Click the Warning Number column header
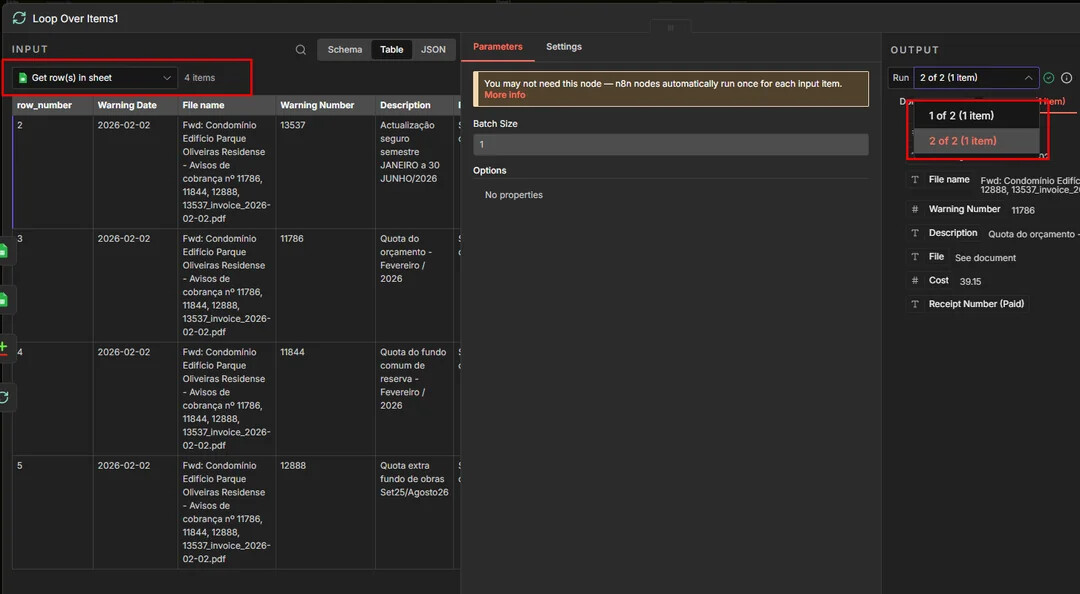The height and width of the screenshot is (594, 1080). click(317, 105)
